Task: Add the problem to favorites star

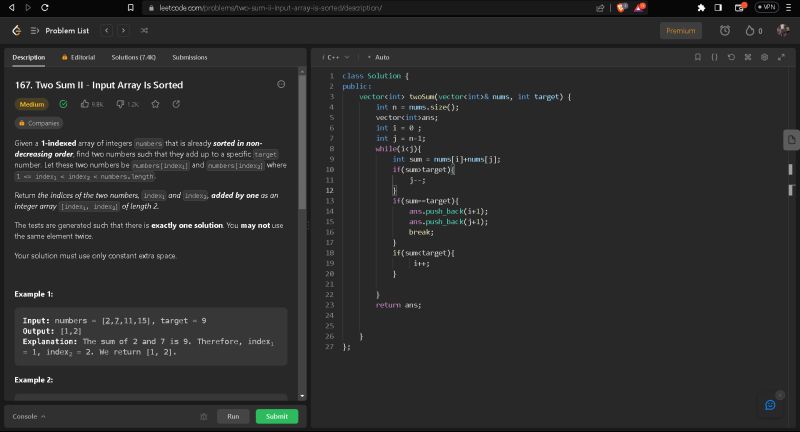Action: tap(156, 104)
